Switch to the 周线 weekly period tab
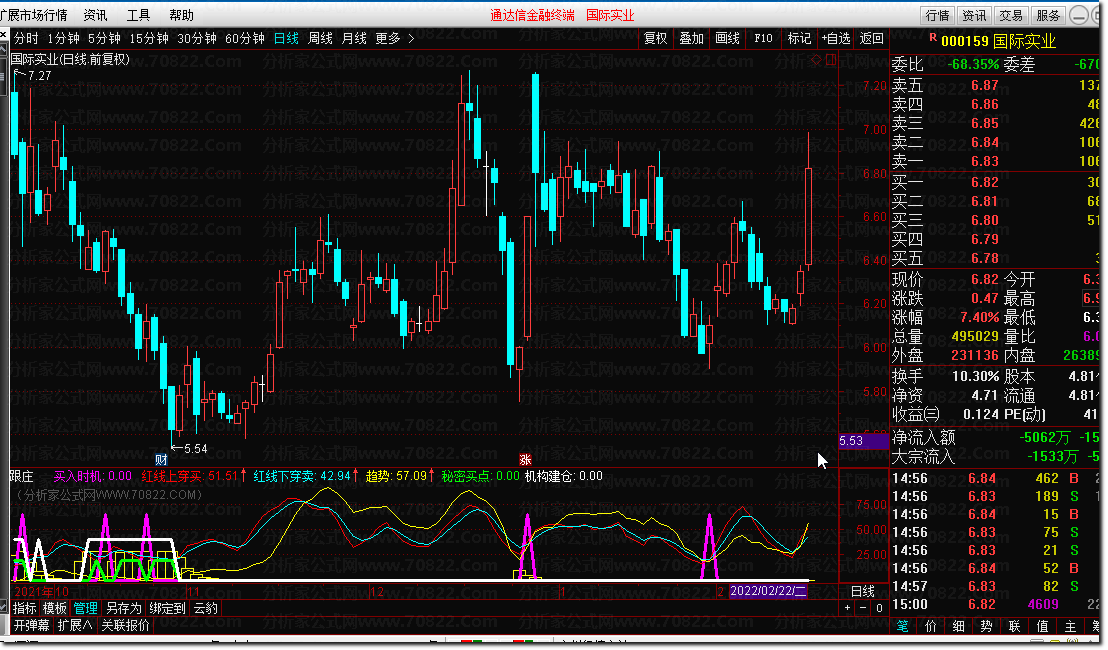Viewport: 1108px width, 650px height. click(x=320, y=38)
